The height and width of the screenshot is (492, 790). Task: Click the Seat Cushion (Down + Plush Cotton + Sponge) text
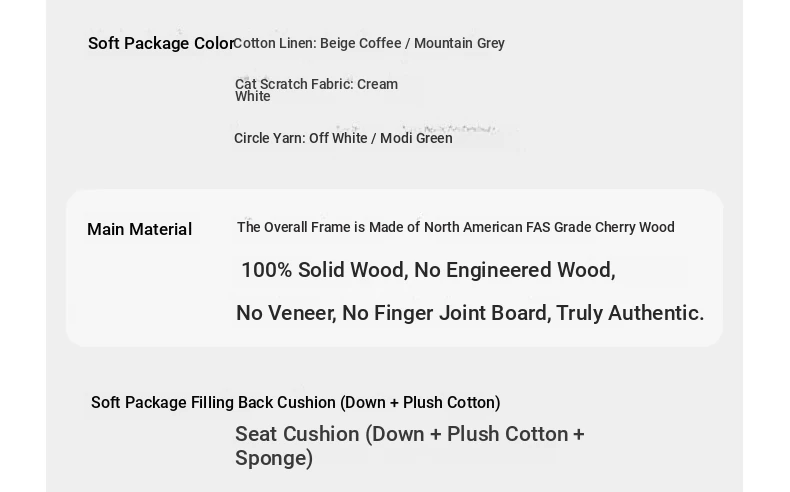pos(410,446)
